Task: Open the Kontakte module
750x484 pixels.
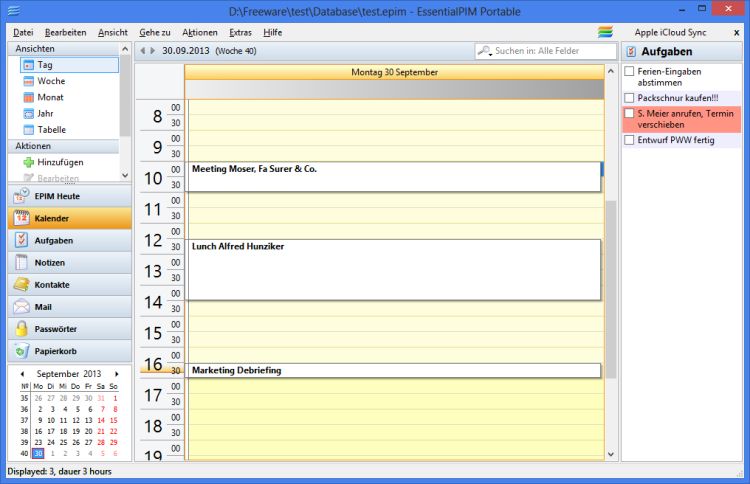Action: [x=21, y=285]
